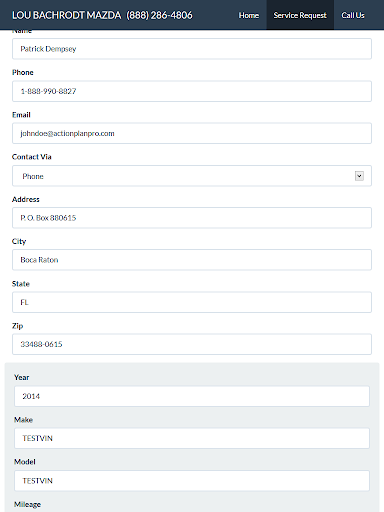Click the Contact Via label
Viewport: 384px width, 512px height.
32,157
